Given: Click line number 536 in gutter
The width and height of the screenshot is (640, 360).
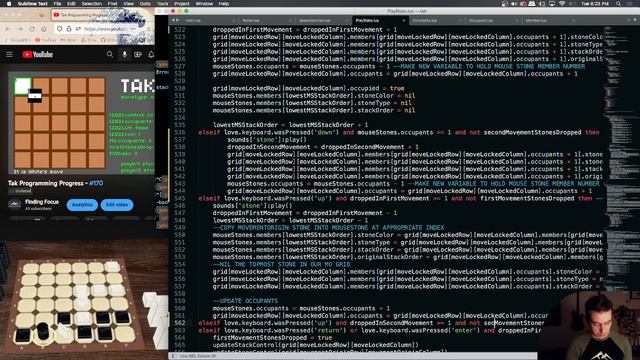Looking at the screenshot, I should 180,132.
